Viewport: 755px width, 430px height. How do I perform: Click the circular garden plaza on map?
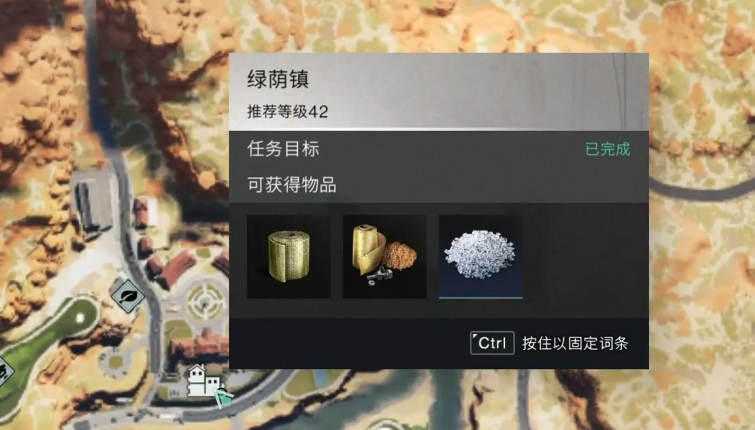pos(205,302)
